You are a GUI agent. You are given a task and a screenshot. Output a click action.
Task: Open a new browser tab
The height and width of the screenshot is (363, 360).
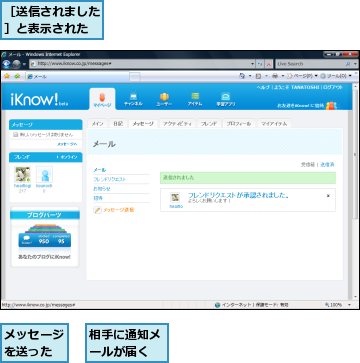(x=135, y=77)
